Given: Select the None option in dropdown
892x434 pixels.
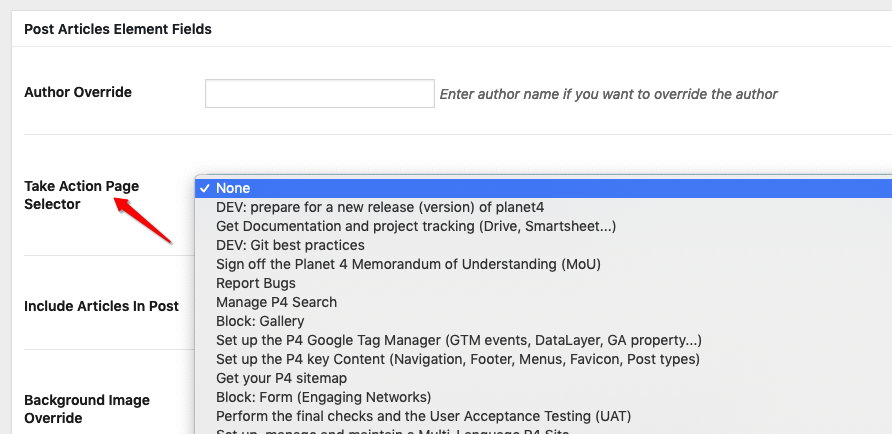Looking at the screenshot, I should [x=543, y=188].
